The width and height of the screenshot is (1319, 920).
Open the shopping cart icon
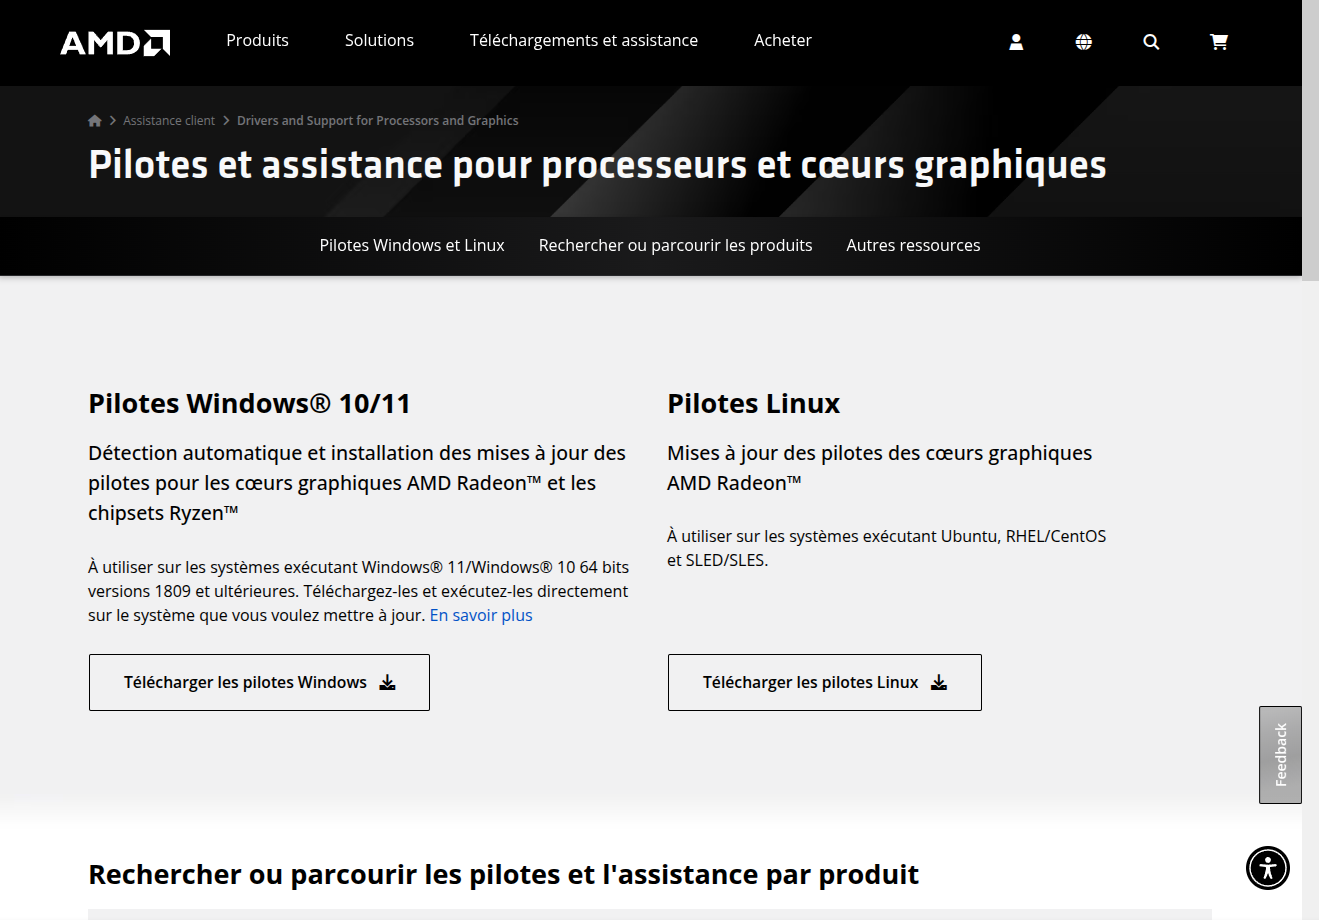[x=1219, y=42]
